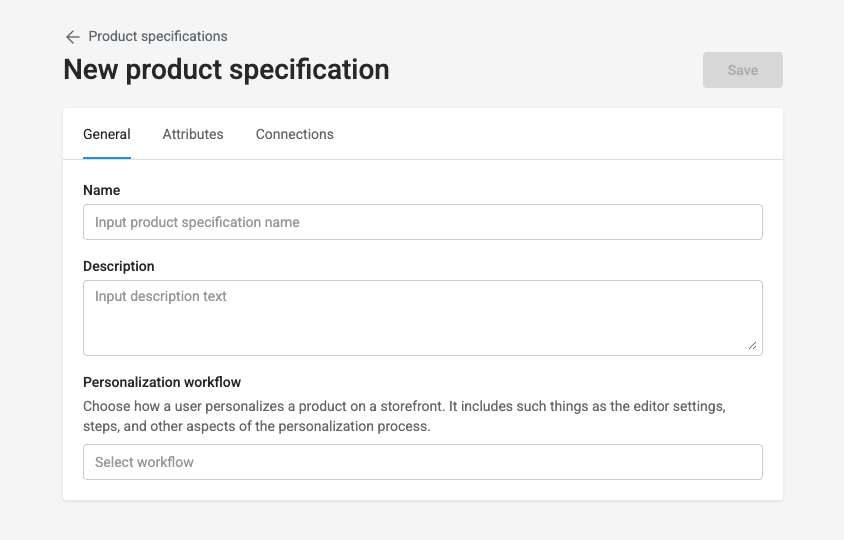
Task: Click the 'steps, and other aspects' help line
Action: (256, 426)
